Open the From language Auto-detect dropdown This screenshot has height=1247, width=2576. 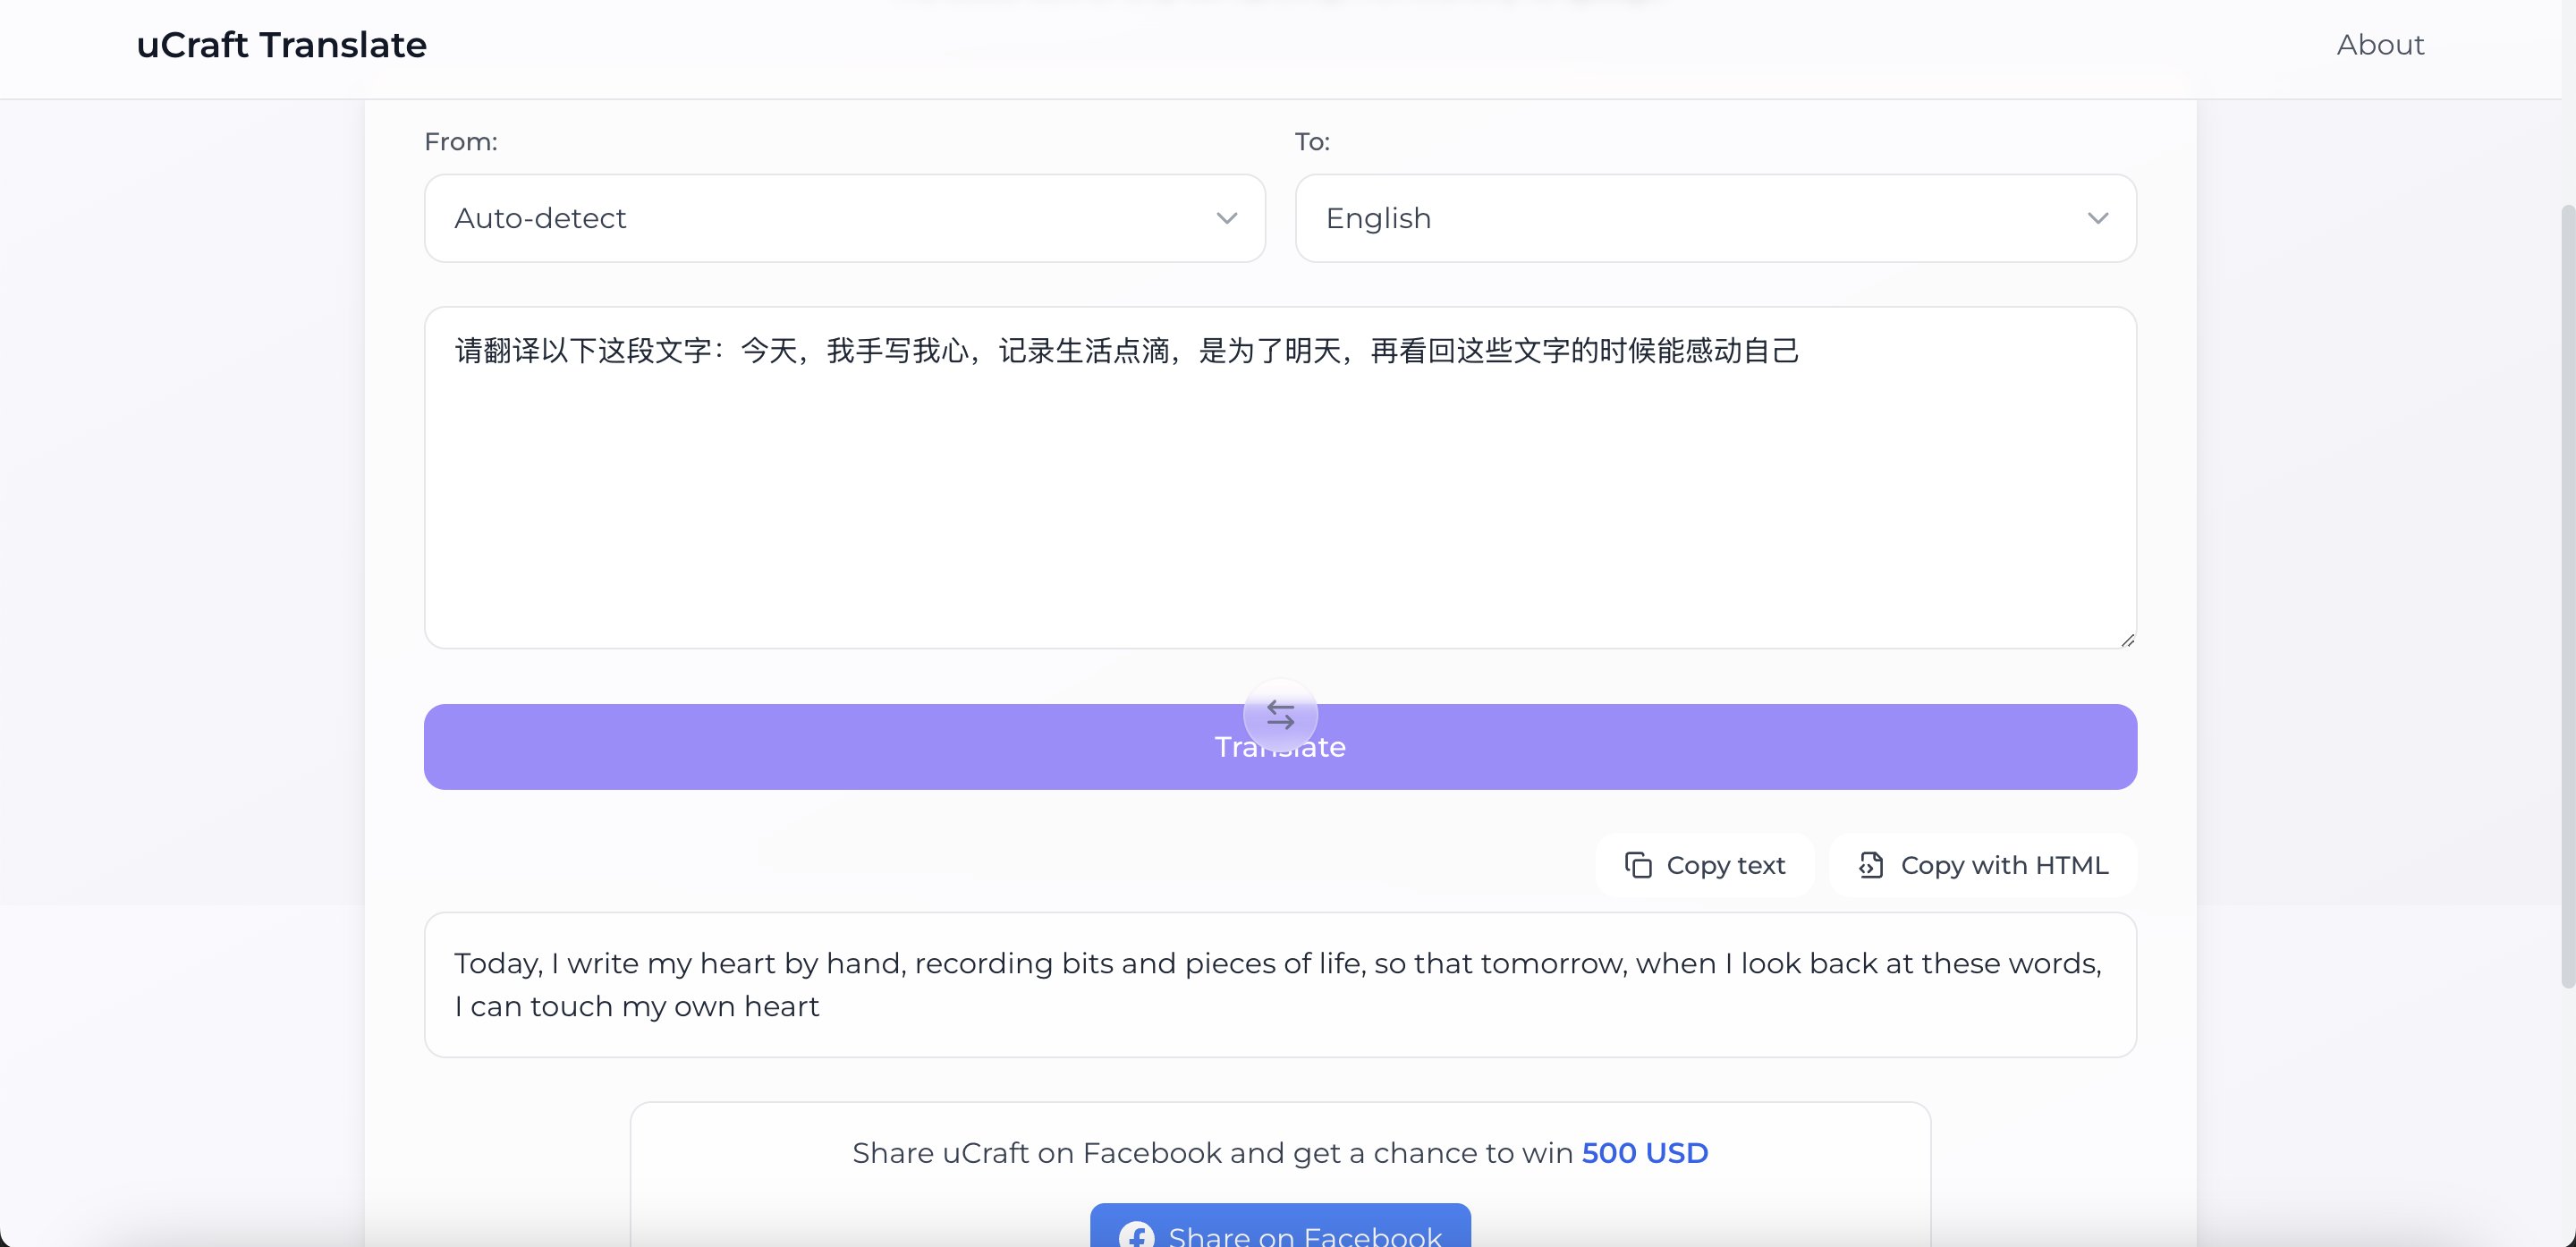[844, 218]
